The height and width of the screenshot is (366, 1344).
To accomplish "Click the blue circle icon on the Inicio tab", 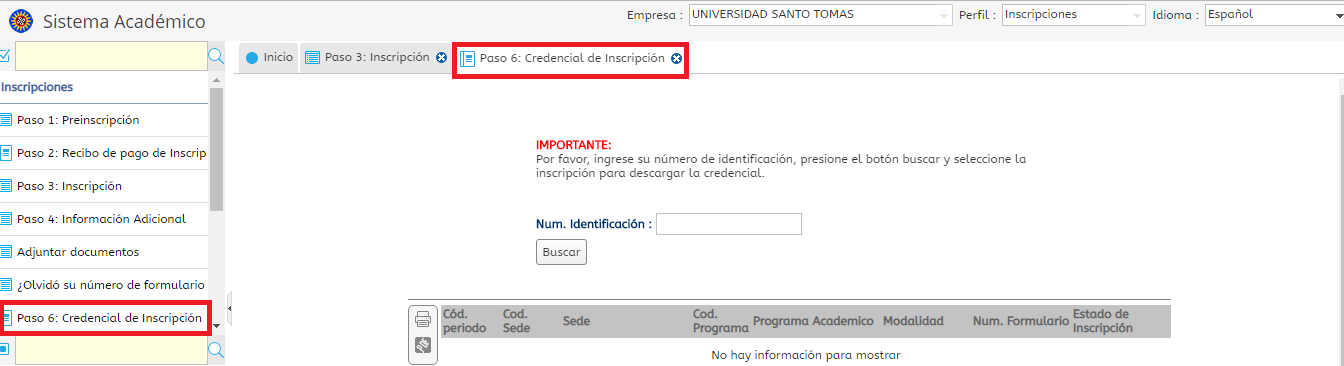I will [252, 58].
